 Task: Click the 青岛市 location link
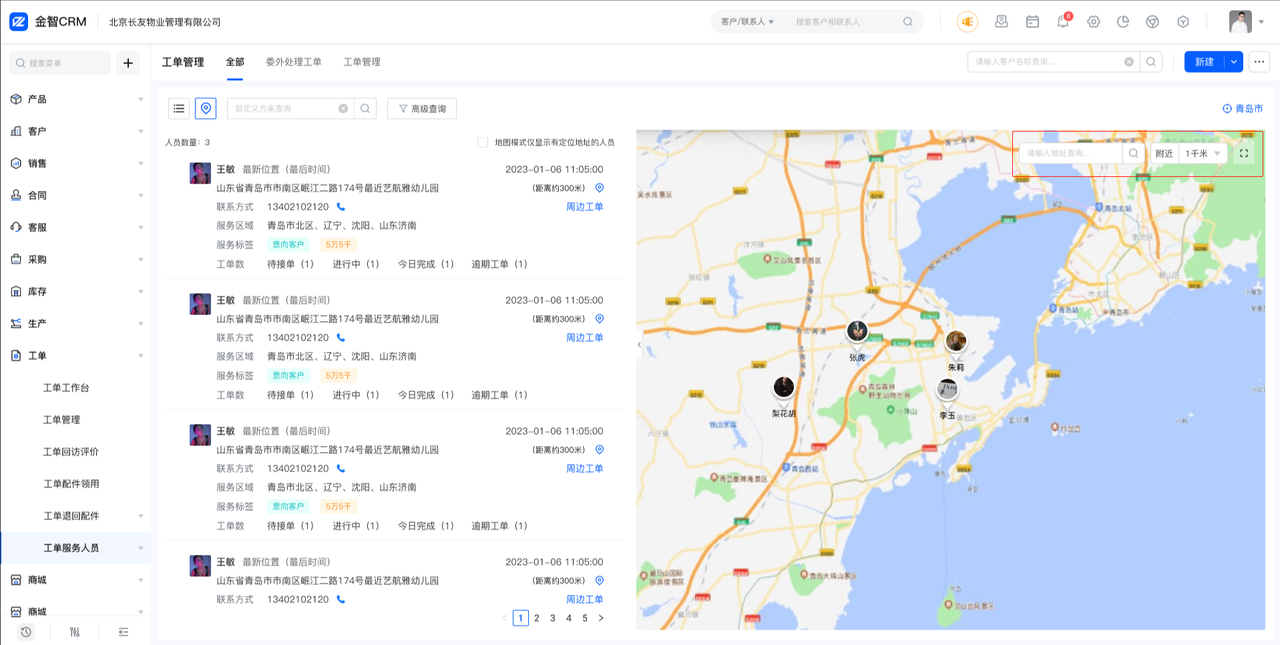click(1243, 108)
